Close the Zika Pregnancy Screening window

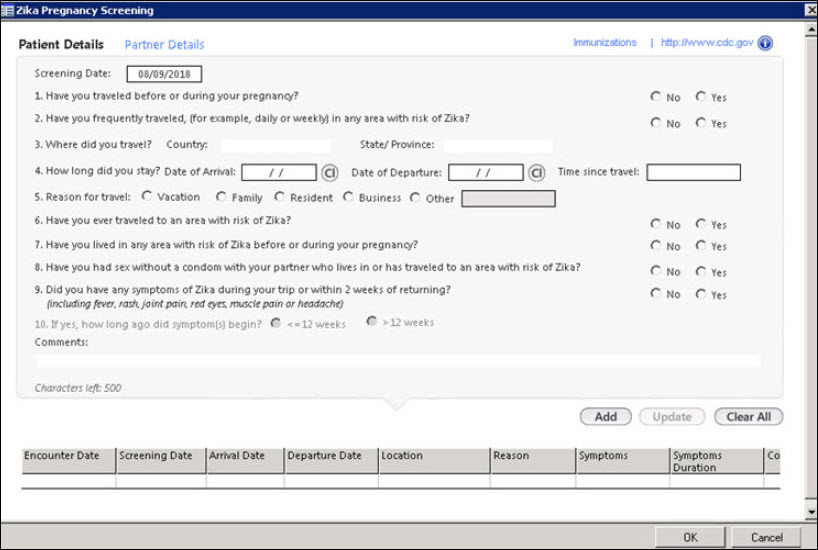(811, 10)
